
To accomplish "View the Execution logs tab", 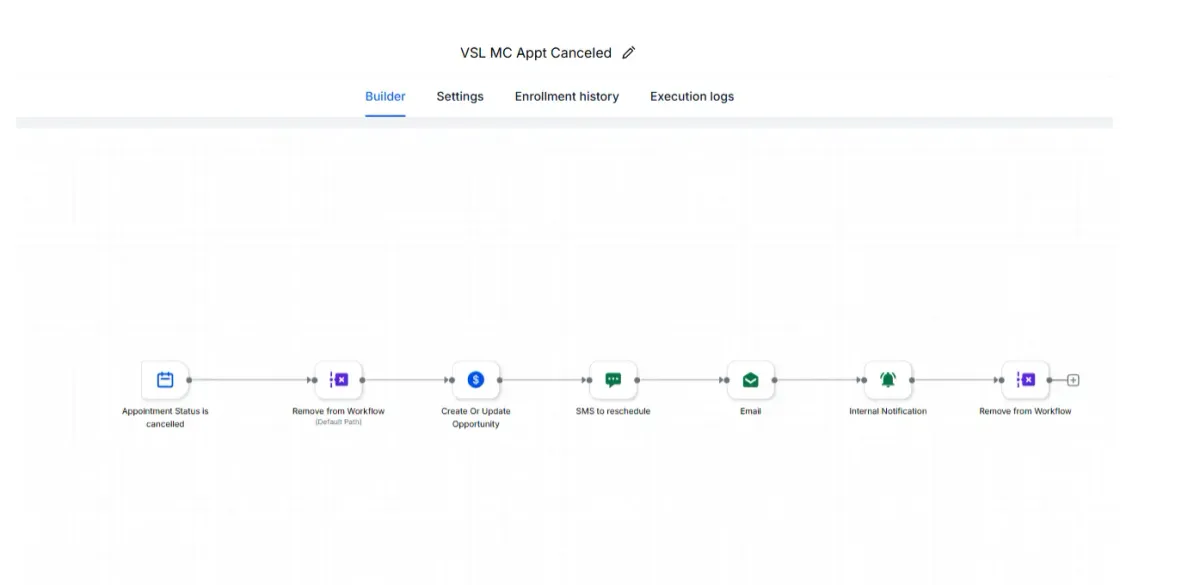I will pyautogui.click(x=692, y=97).
